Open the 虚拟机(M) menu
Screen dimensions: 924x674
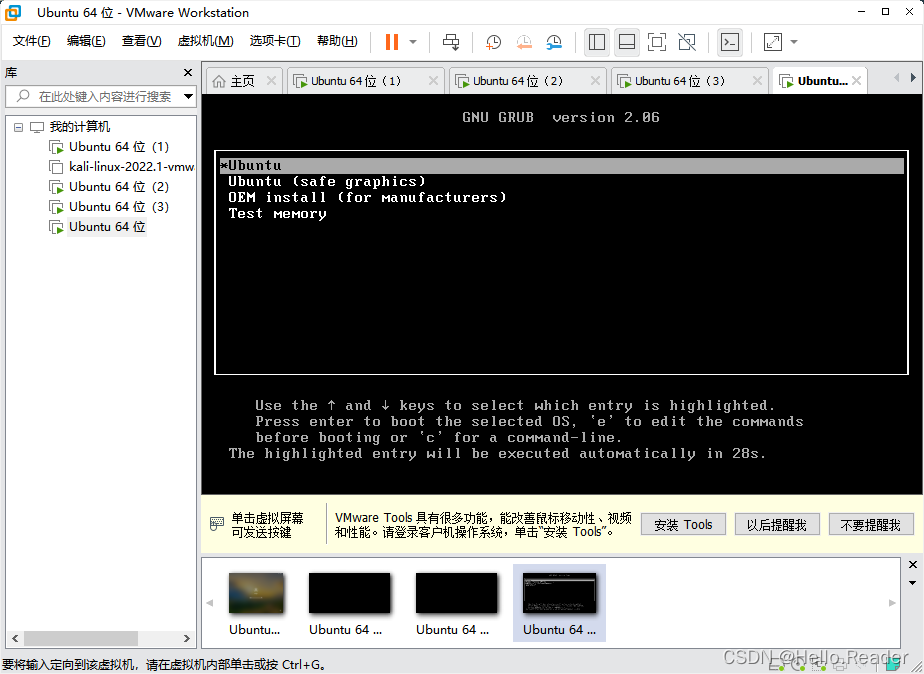(205, 41)
